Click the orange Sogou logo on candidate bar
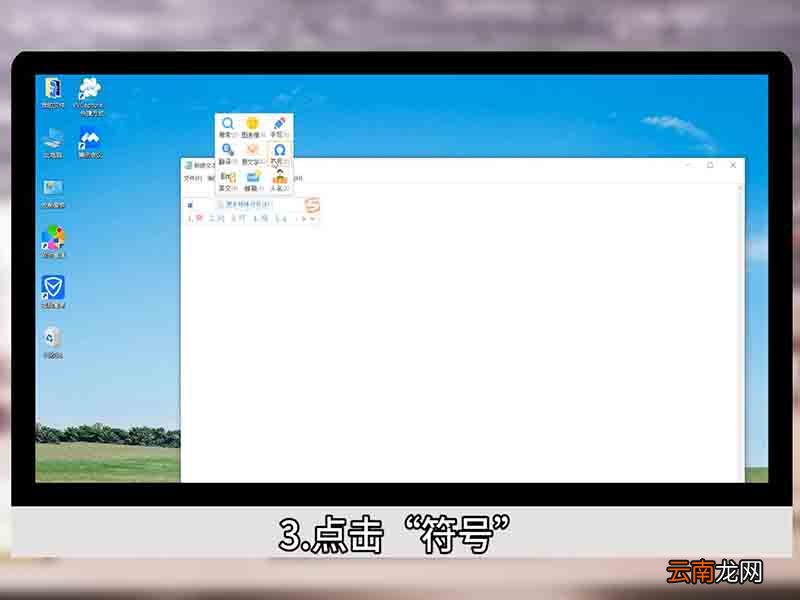This screenshot has height=600, width=800. tap(312, 206)
